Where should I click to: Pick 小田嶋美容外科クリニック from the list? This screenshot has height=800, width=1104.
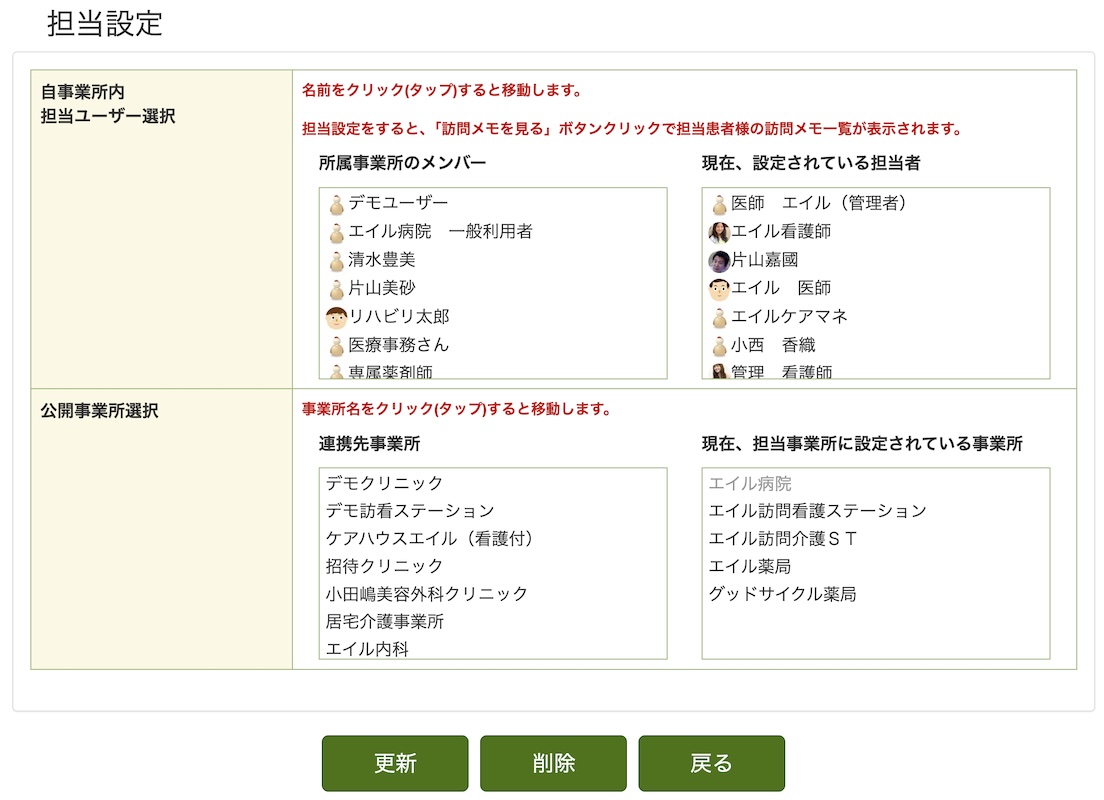point(427,594)
